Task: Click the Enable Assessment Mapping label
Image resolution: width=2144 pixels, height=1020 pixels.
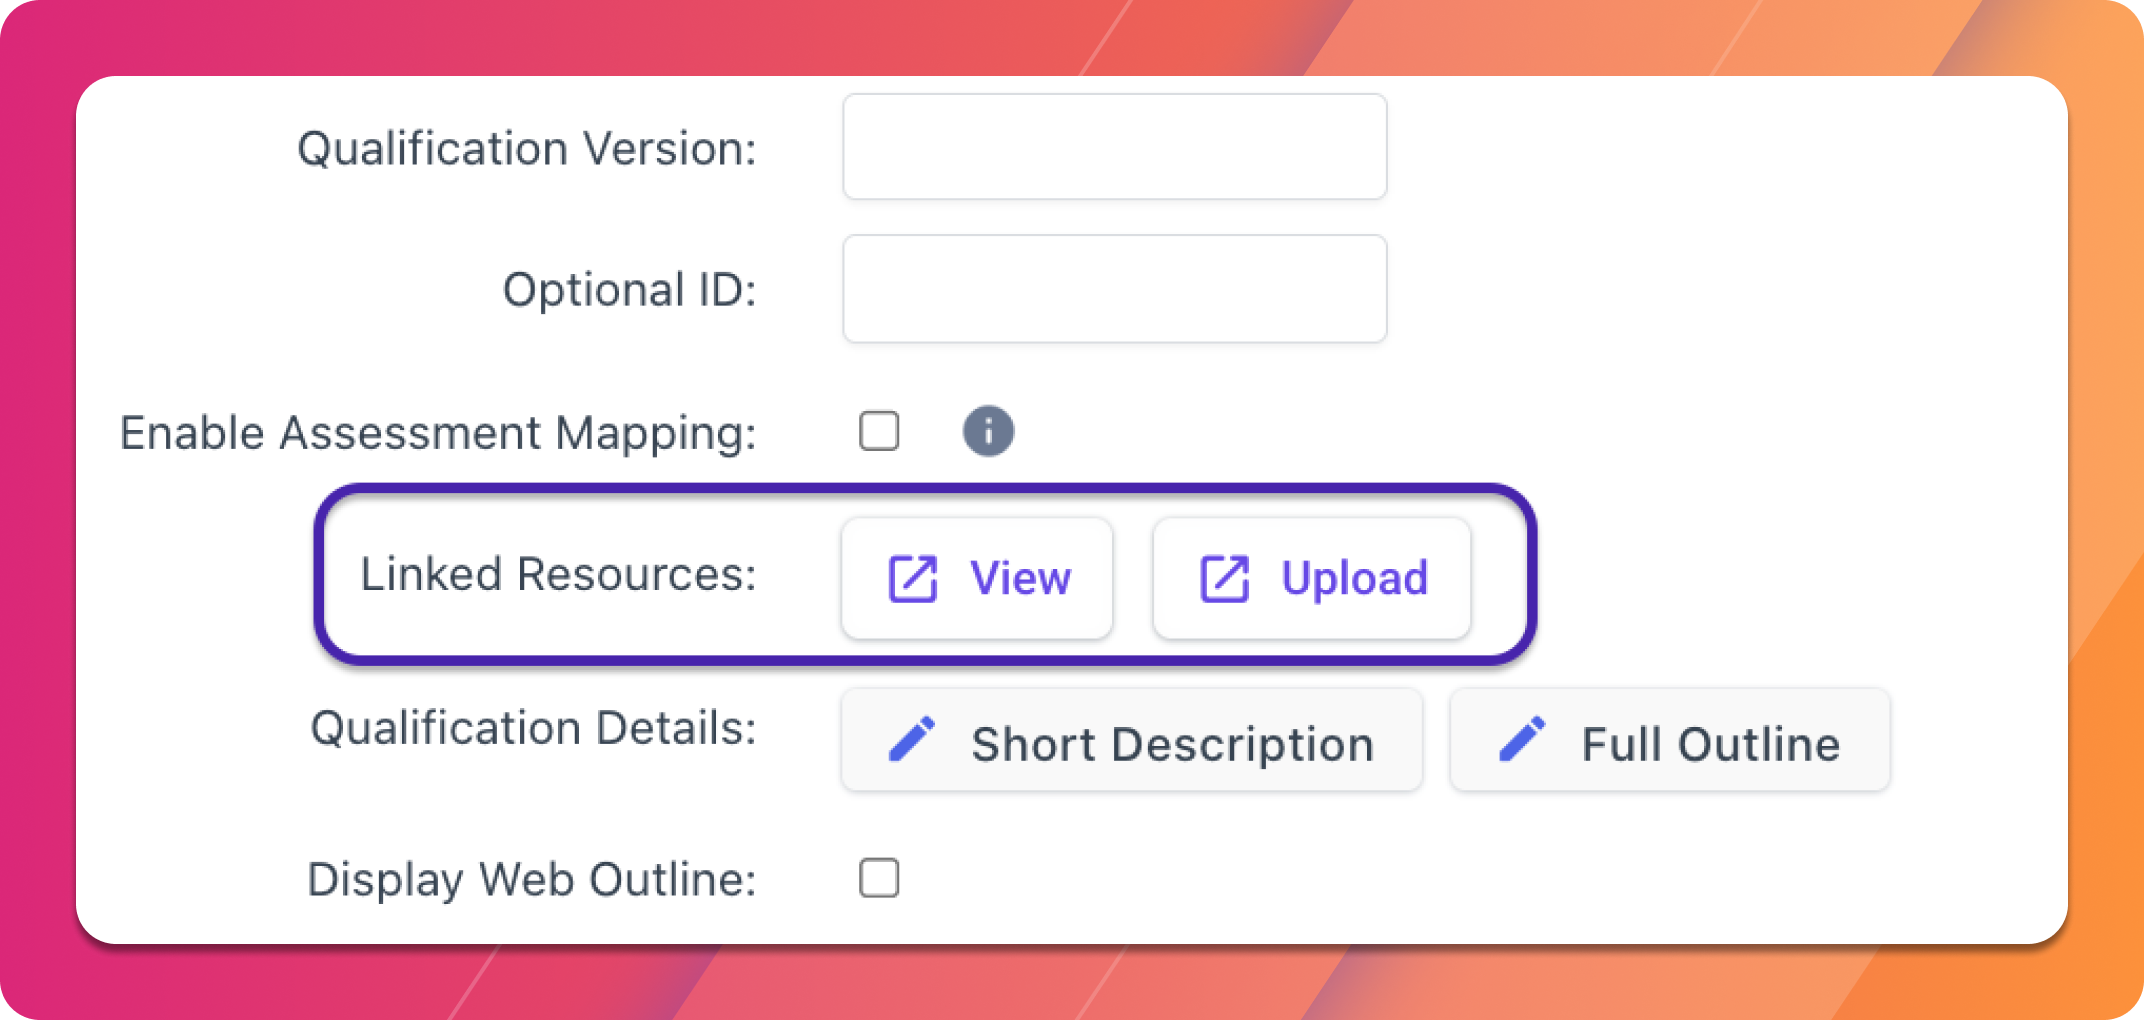Action: [438, 433]
